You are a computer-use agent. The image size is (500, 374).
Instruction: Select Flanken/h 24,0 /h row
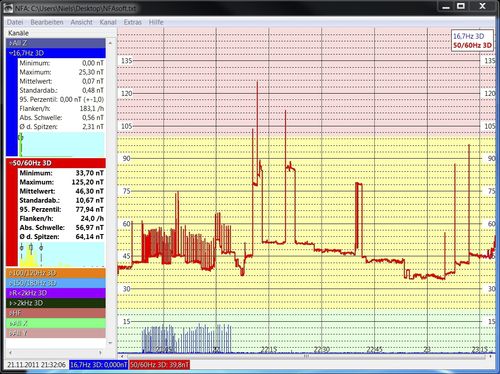[x=61, y=218]
